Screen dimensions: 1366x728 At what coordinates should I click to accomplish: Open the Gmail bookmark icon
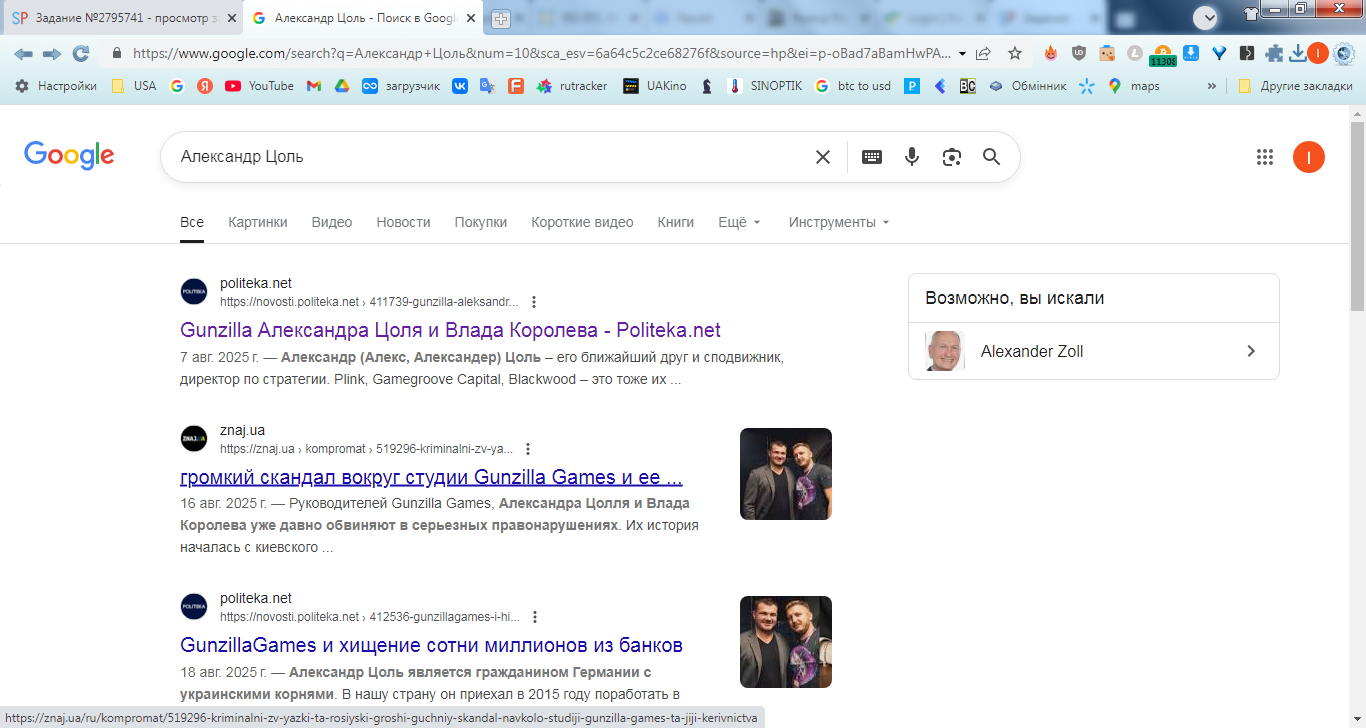[x=314, y=86]
